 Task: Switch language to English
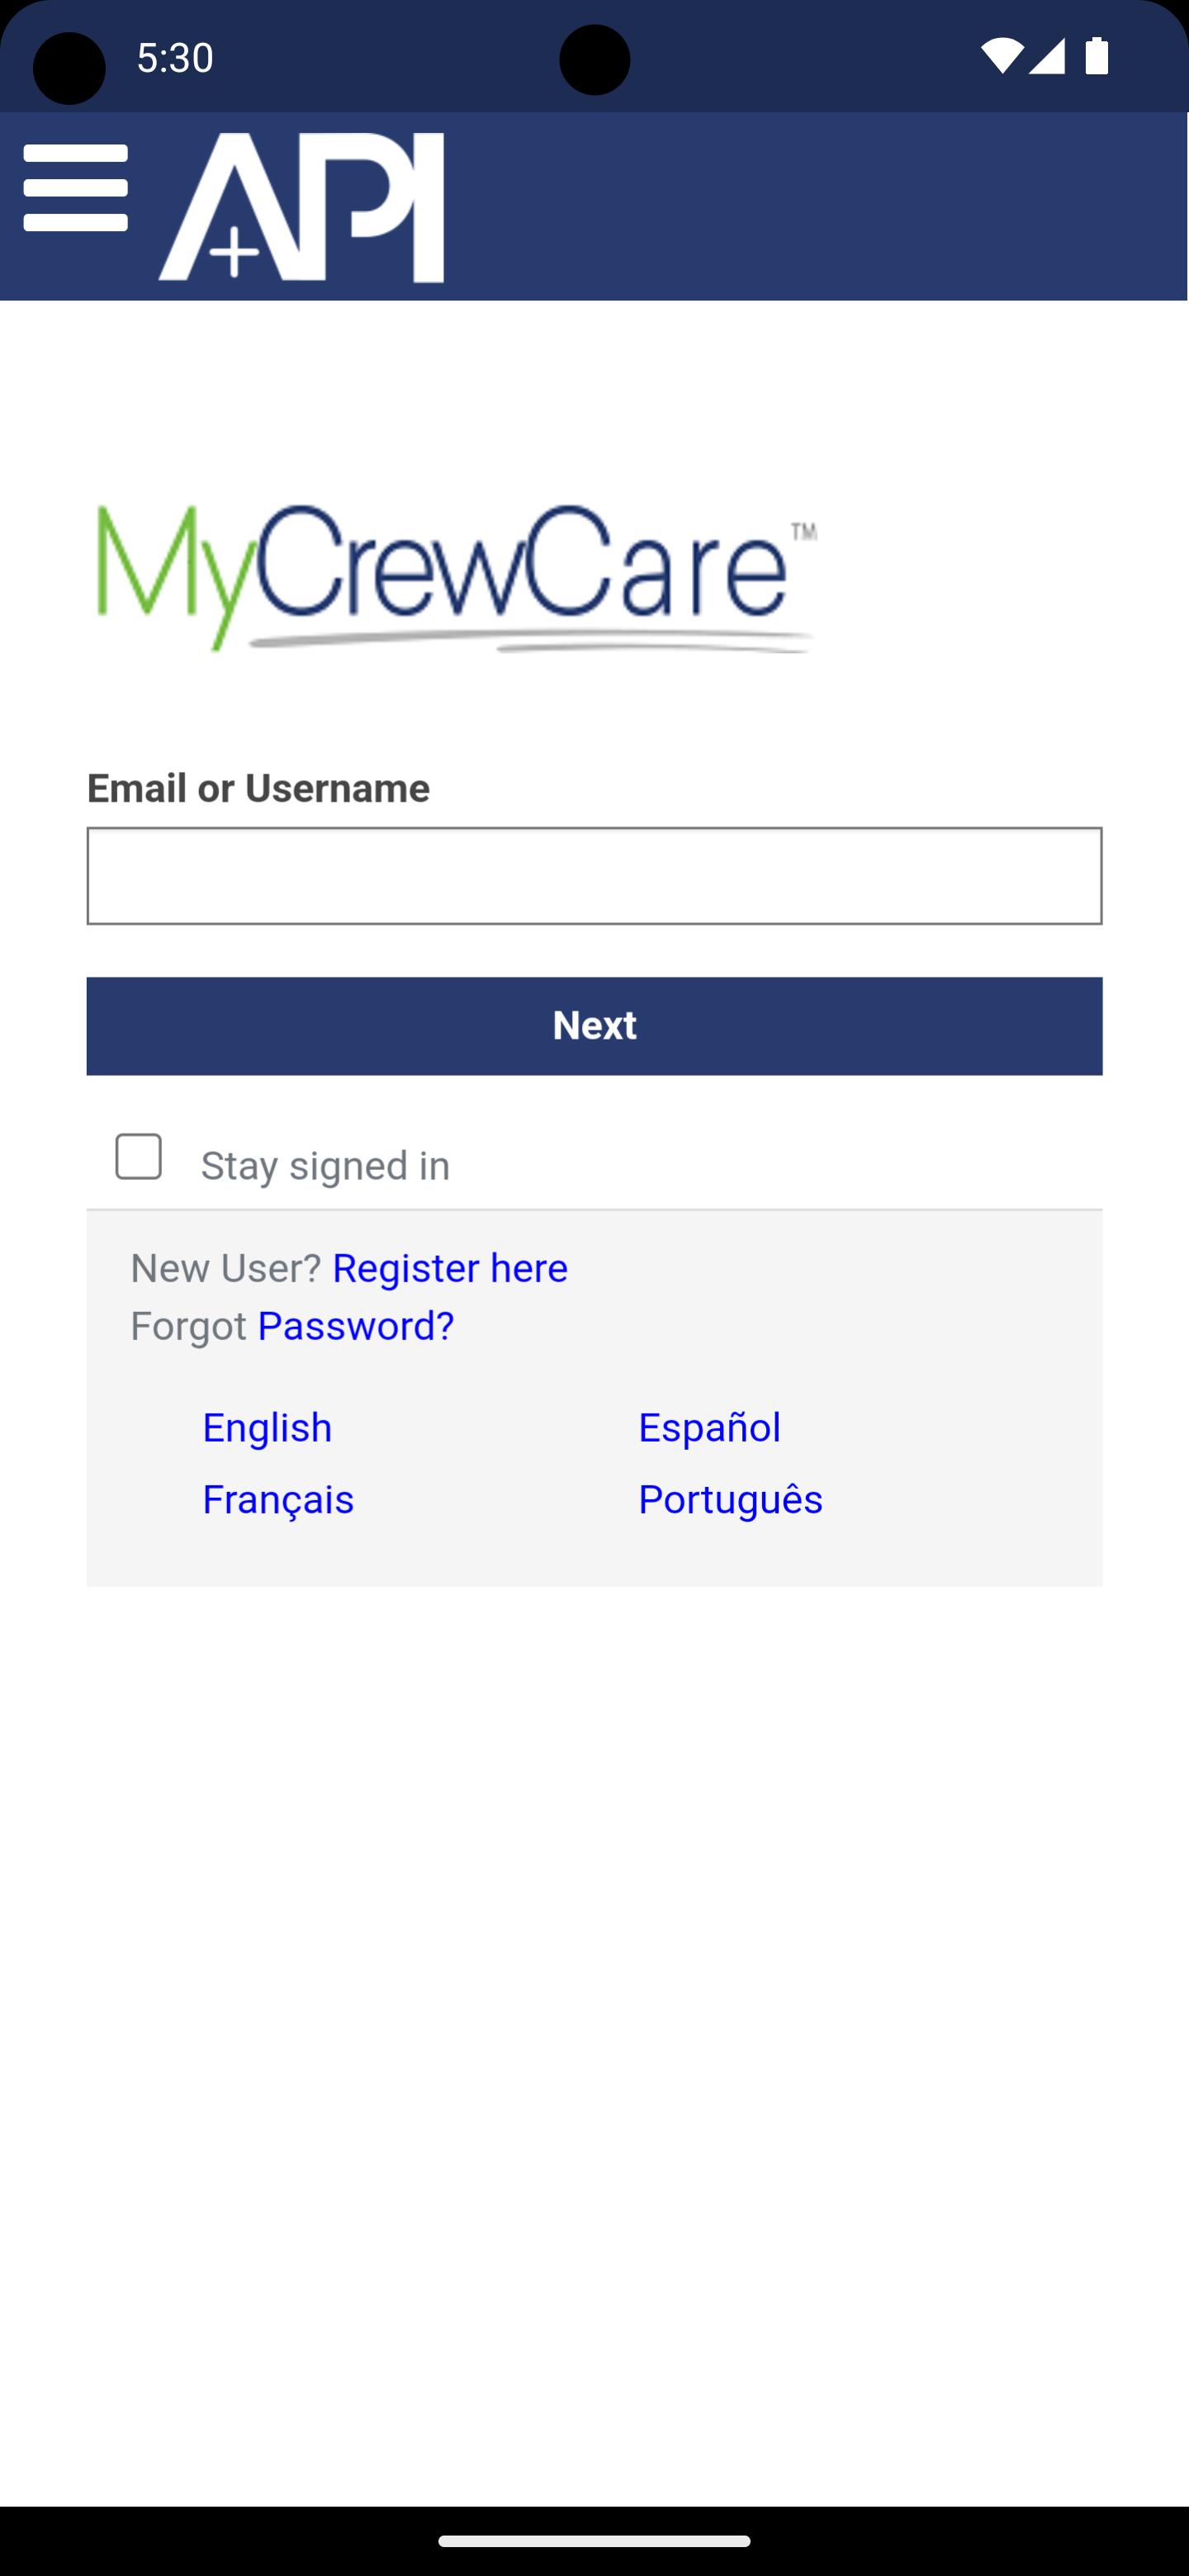(x=267, y=1428)
